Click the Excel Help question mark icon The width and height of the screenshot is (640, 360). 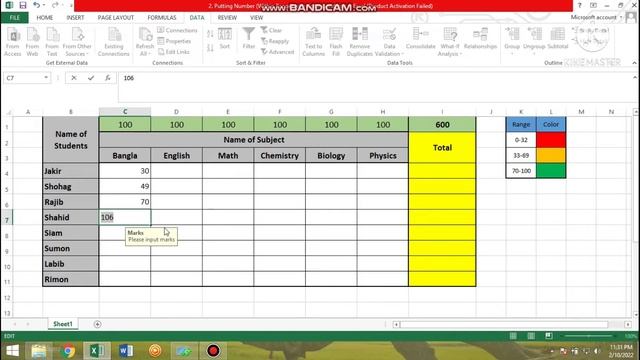coord(579,6)
